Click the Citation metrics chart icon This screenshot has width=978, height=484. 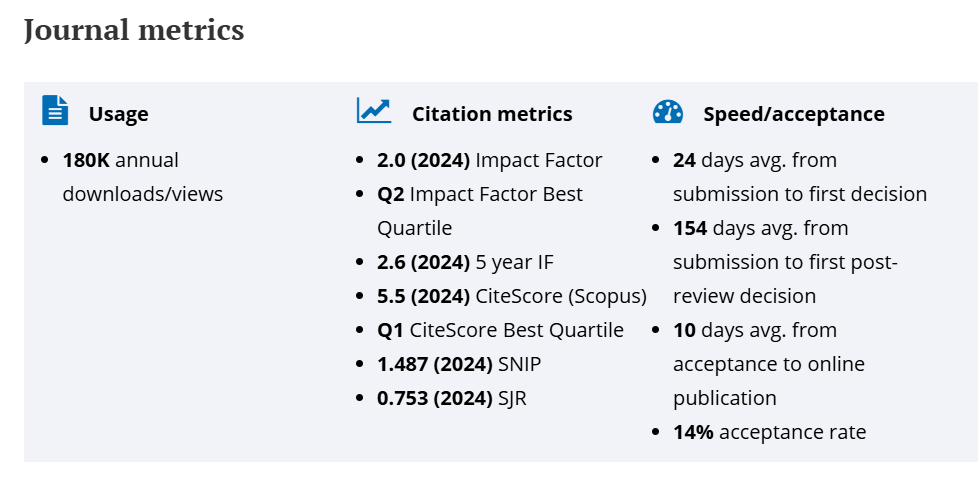tap(374, 110)
